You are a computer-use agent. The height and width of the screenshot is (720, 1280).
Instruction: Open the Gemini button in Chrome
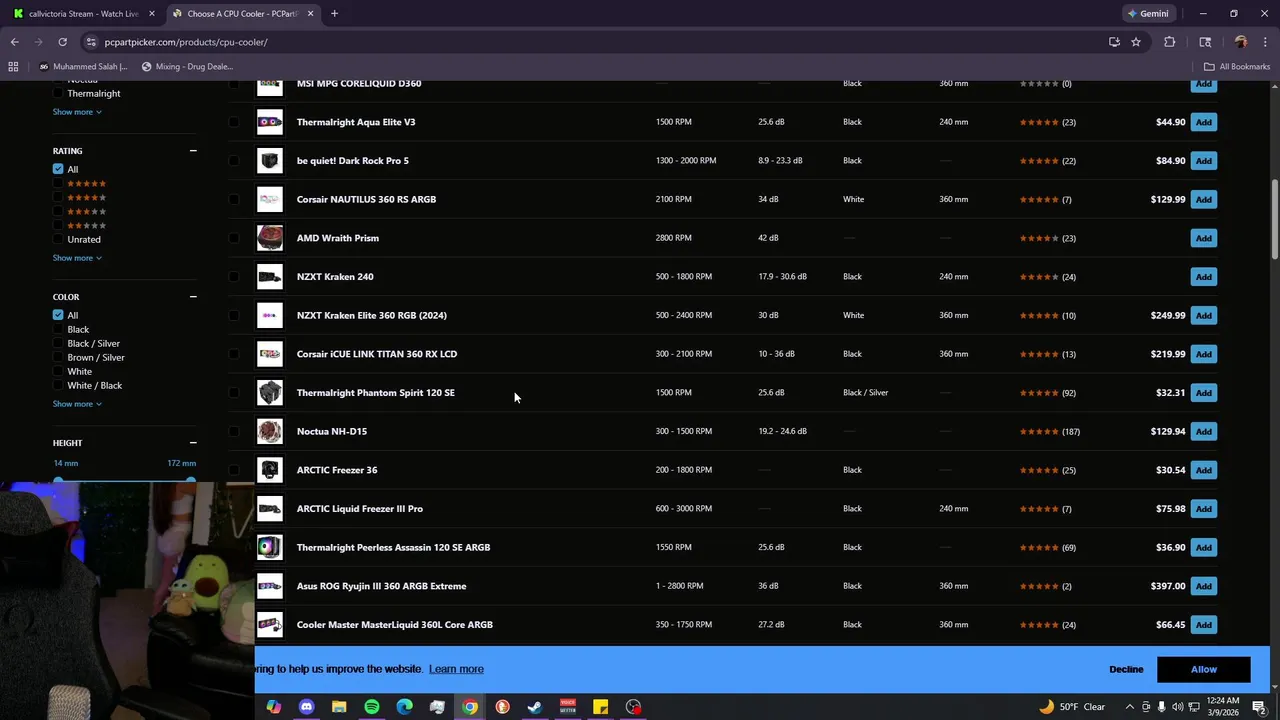(1150, 14)
